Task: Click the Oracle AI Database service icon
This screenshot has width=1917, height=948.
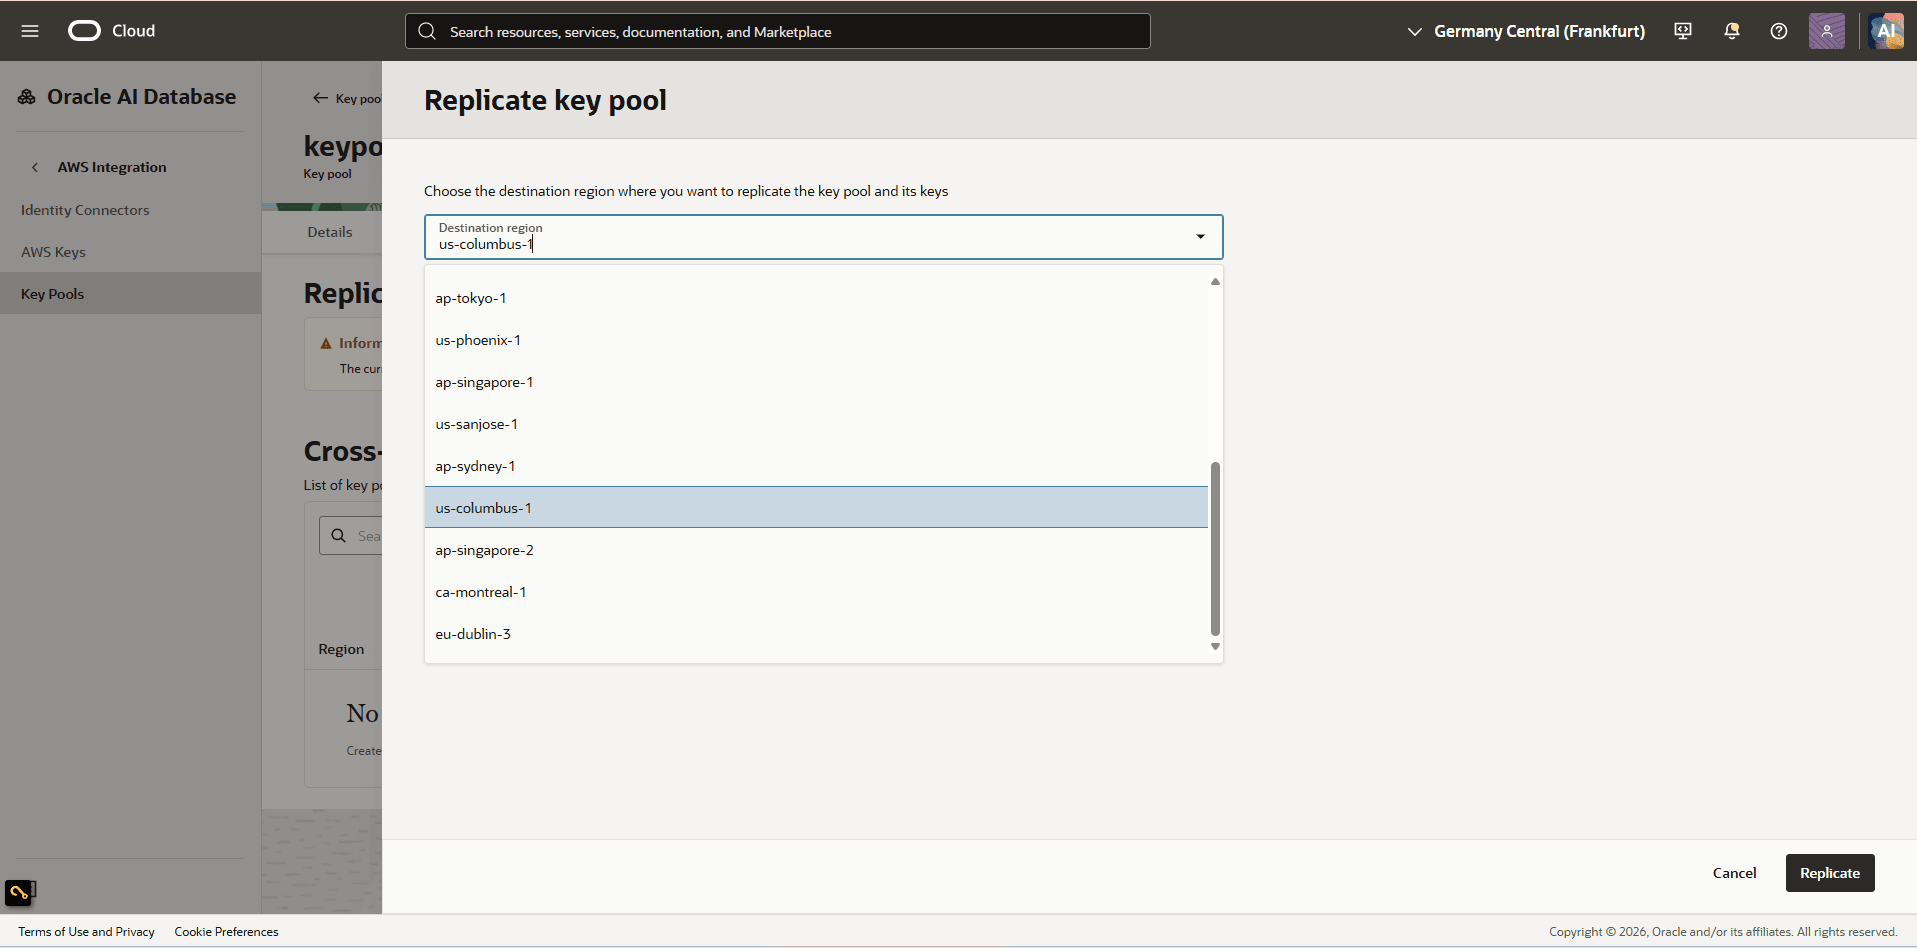Action: tap(27, 97)
